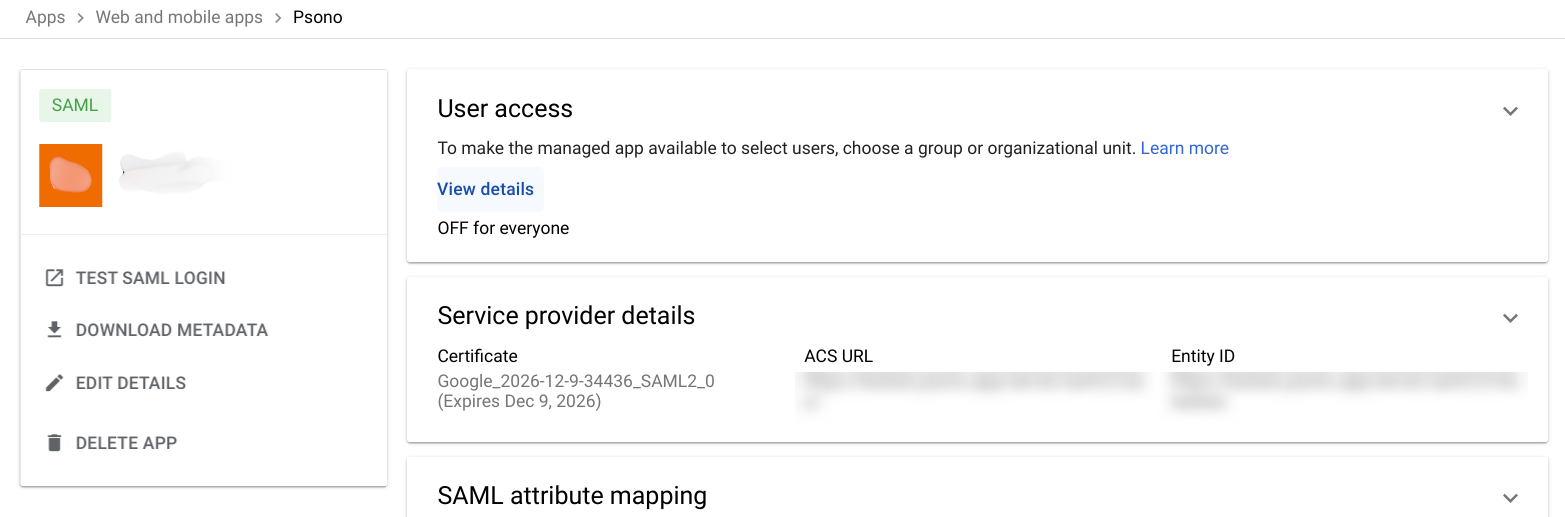The width and height of the screenshot is (1565, 517).
Task: Expand the Service provider details chevron
Action: [x=1510, y=318]
